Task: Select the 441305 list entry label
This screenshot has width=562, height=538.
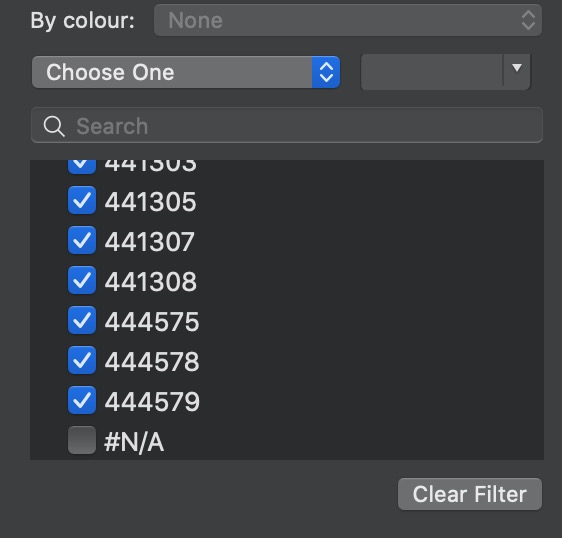Action: (x=151, y=201)
